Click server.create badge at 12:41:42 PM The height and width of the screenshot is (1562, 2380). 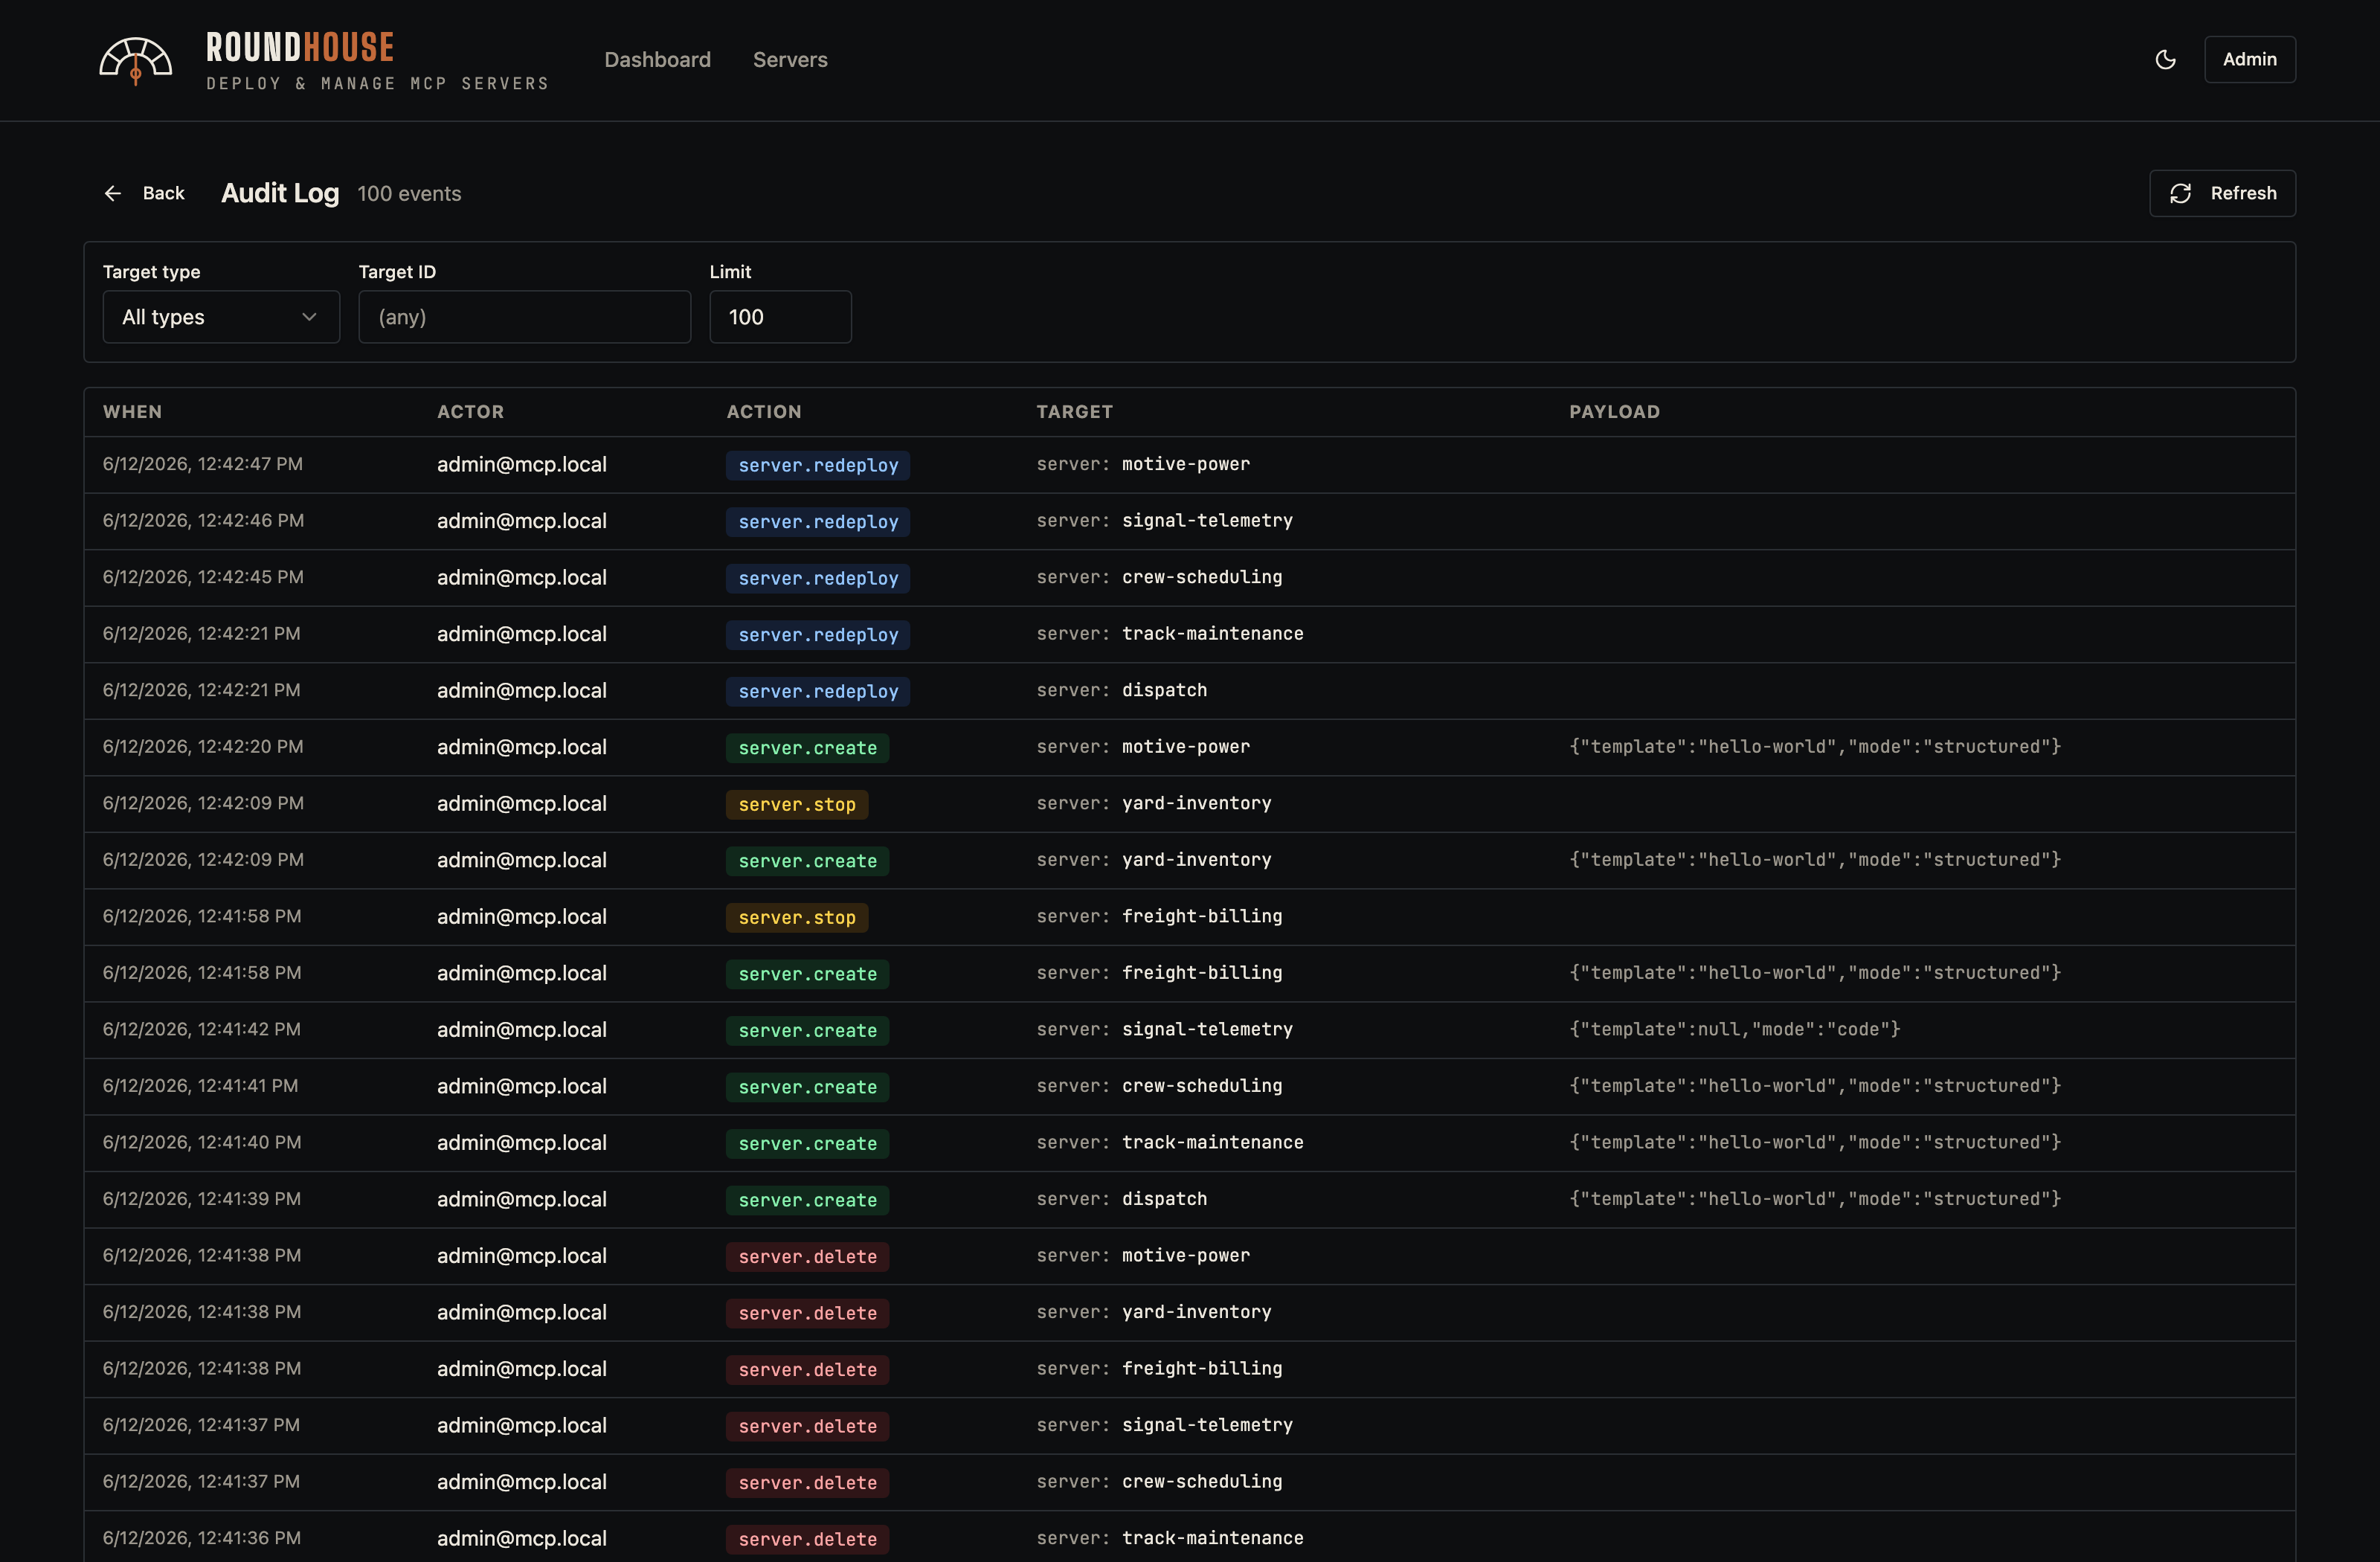pos(807,1030)
